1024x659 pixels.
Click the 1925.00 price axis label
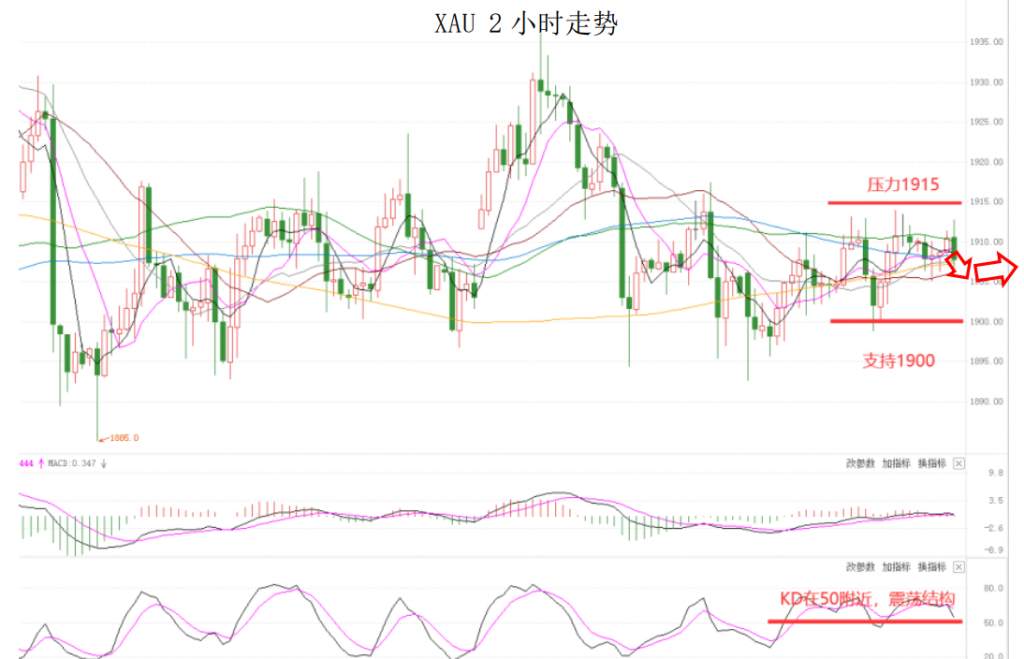[x=986, y=121]
